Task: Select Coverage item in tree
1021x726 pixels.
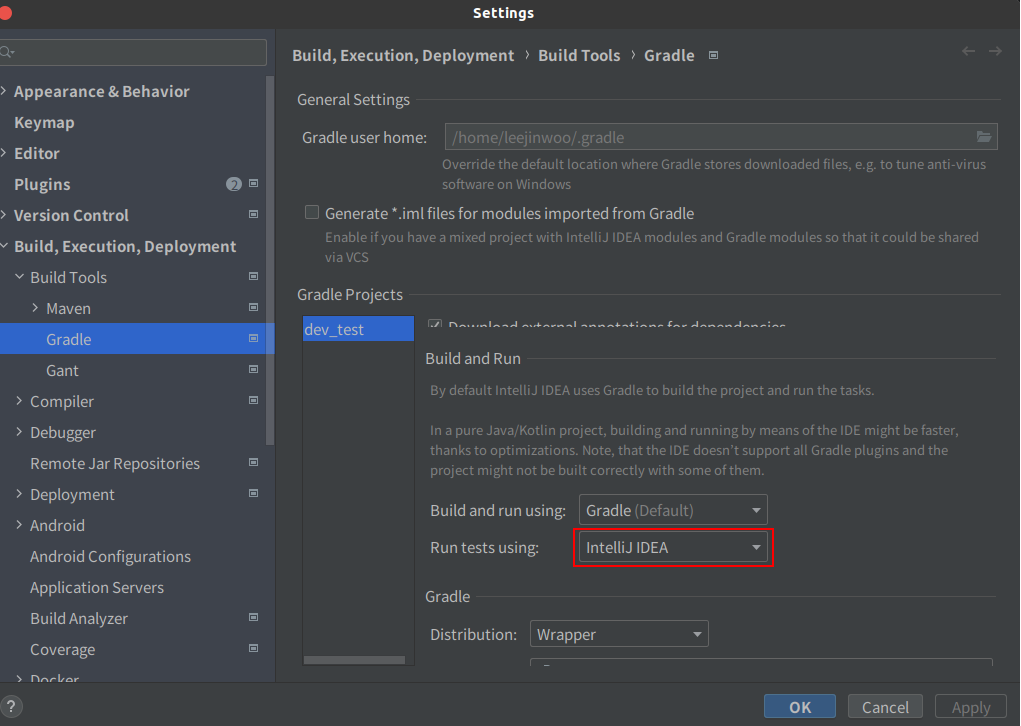Action: (63, 650)
